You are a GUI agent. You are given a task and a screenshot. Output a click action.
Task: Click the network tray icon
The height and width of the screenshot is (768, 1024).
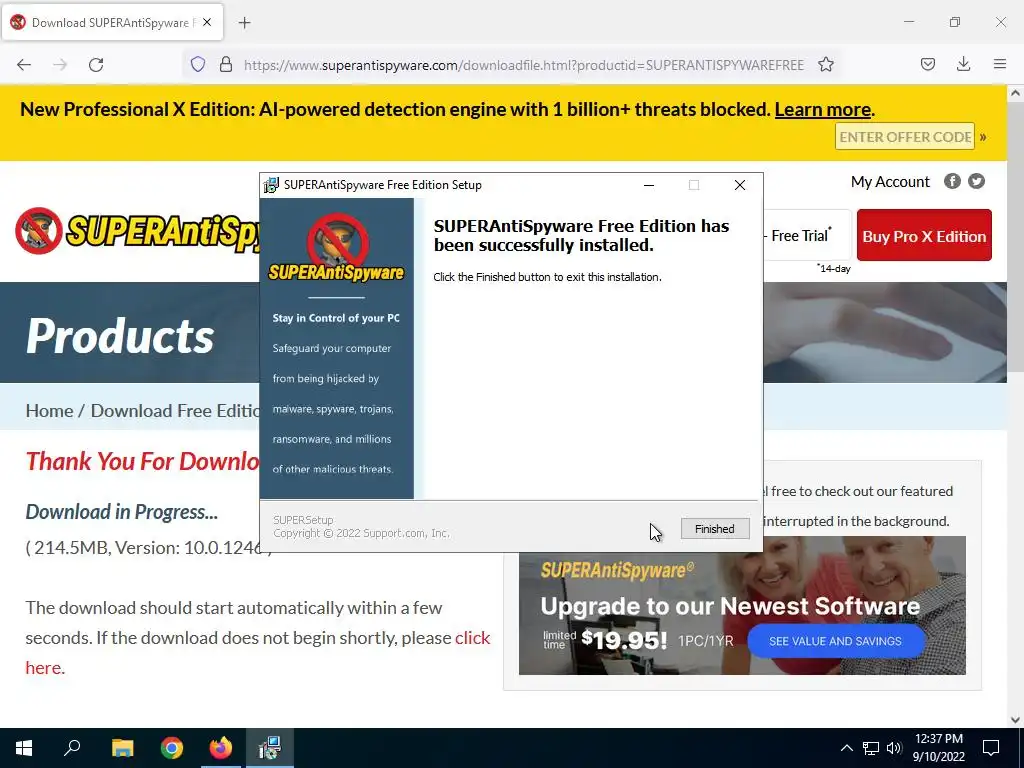(871, 748)
